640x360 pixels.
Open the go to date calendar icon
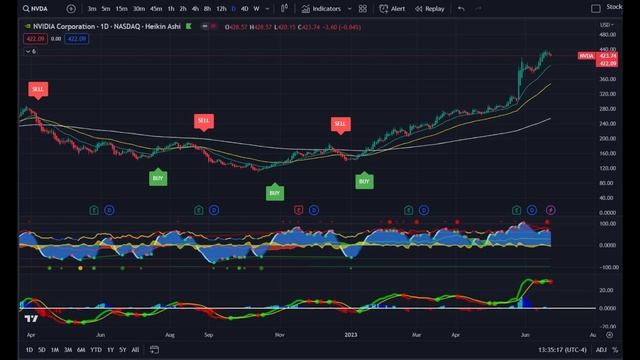[x=154, y=349]
